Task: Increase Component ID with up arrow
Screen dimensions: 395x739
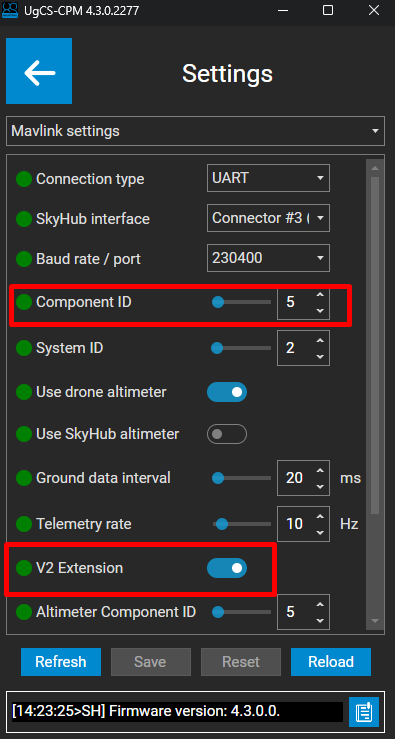Action: click(x=321, y=295)
